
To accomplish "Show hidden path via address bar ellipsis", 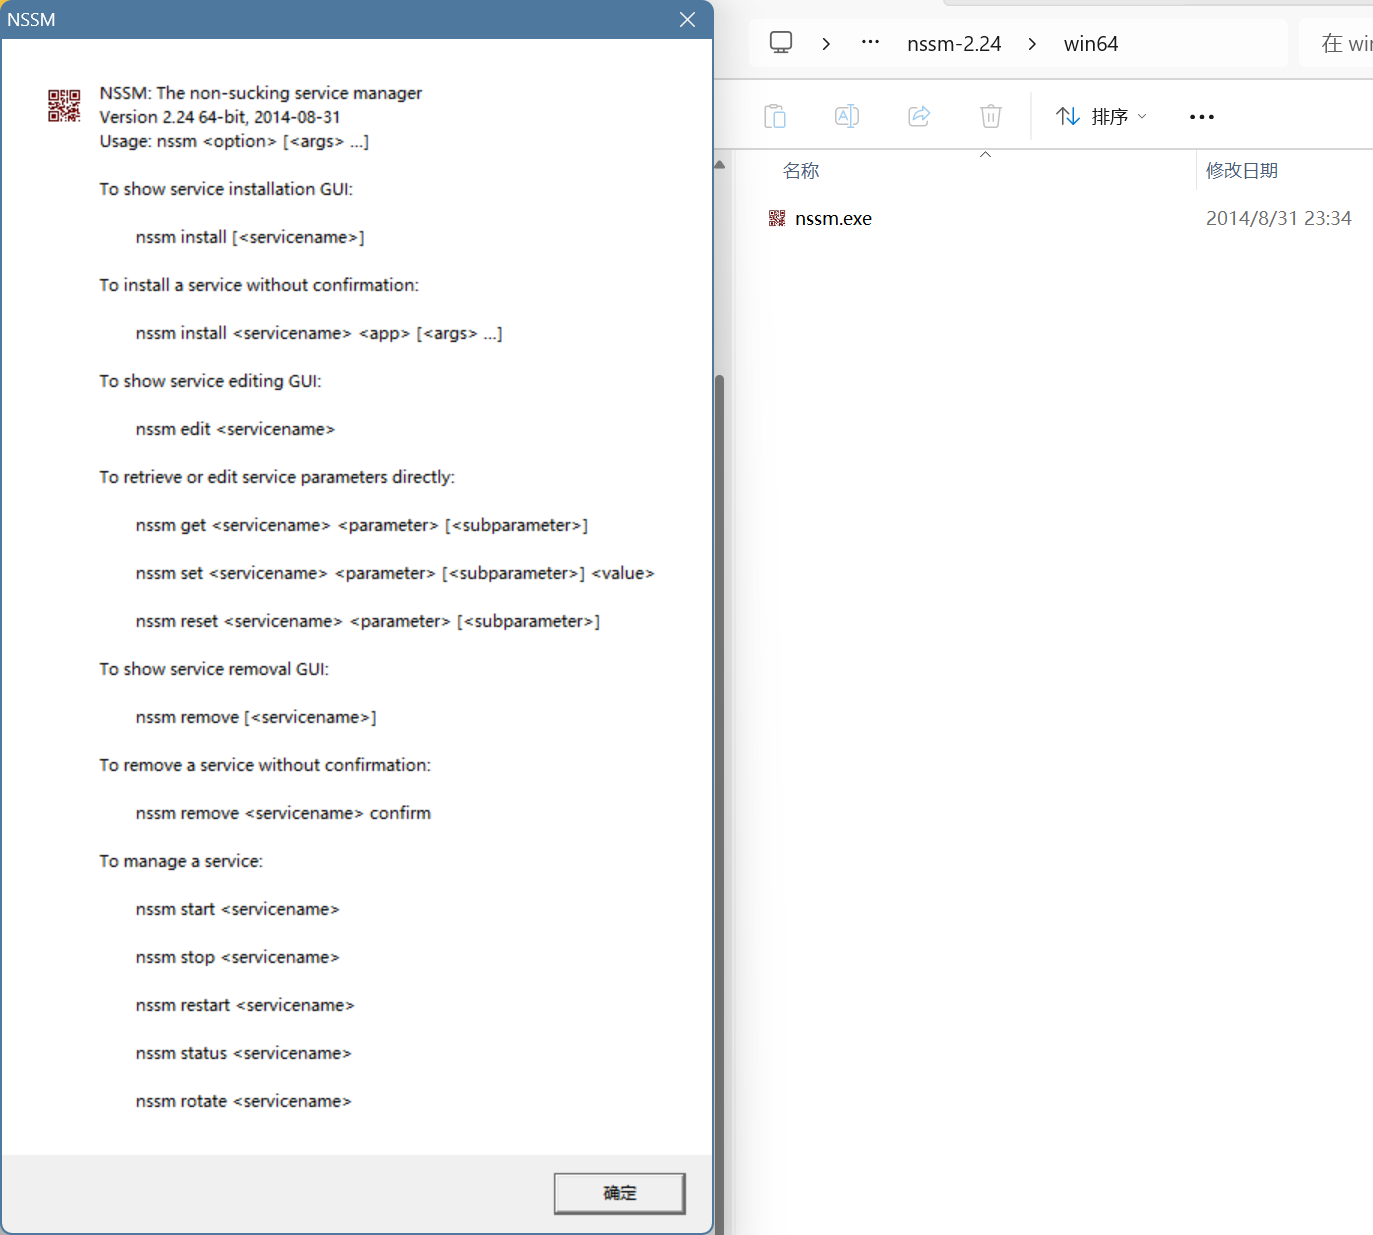I will point(870,43).
